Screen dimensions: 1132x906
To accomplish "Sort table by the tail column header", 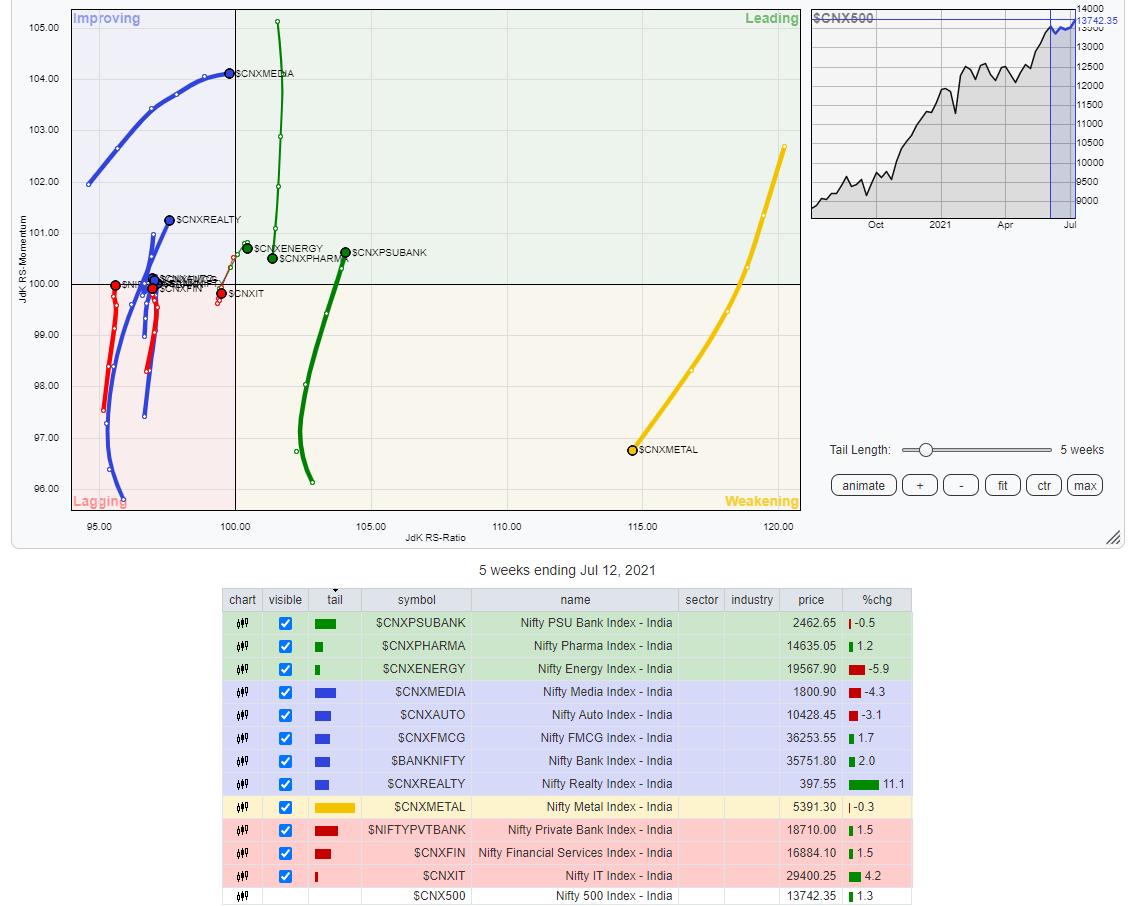I will click(335, 600).
